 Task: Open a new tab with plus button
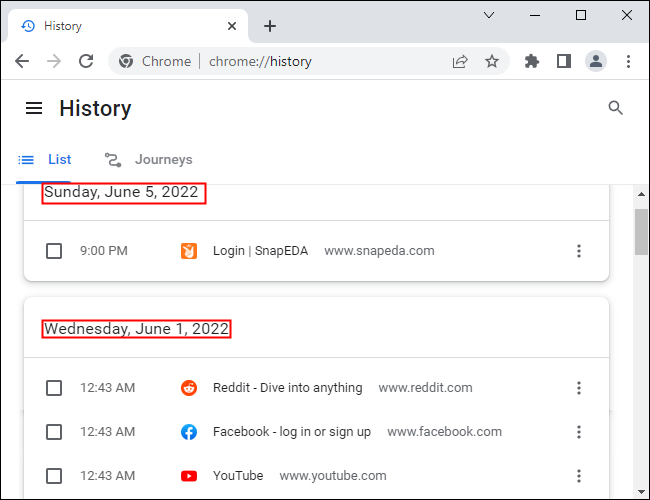[270, 26]
